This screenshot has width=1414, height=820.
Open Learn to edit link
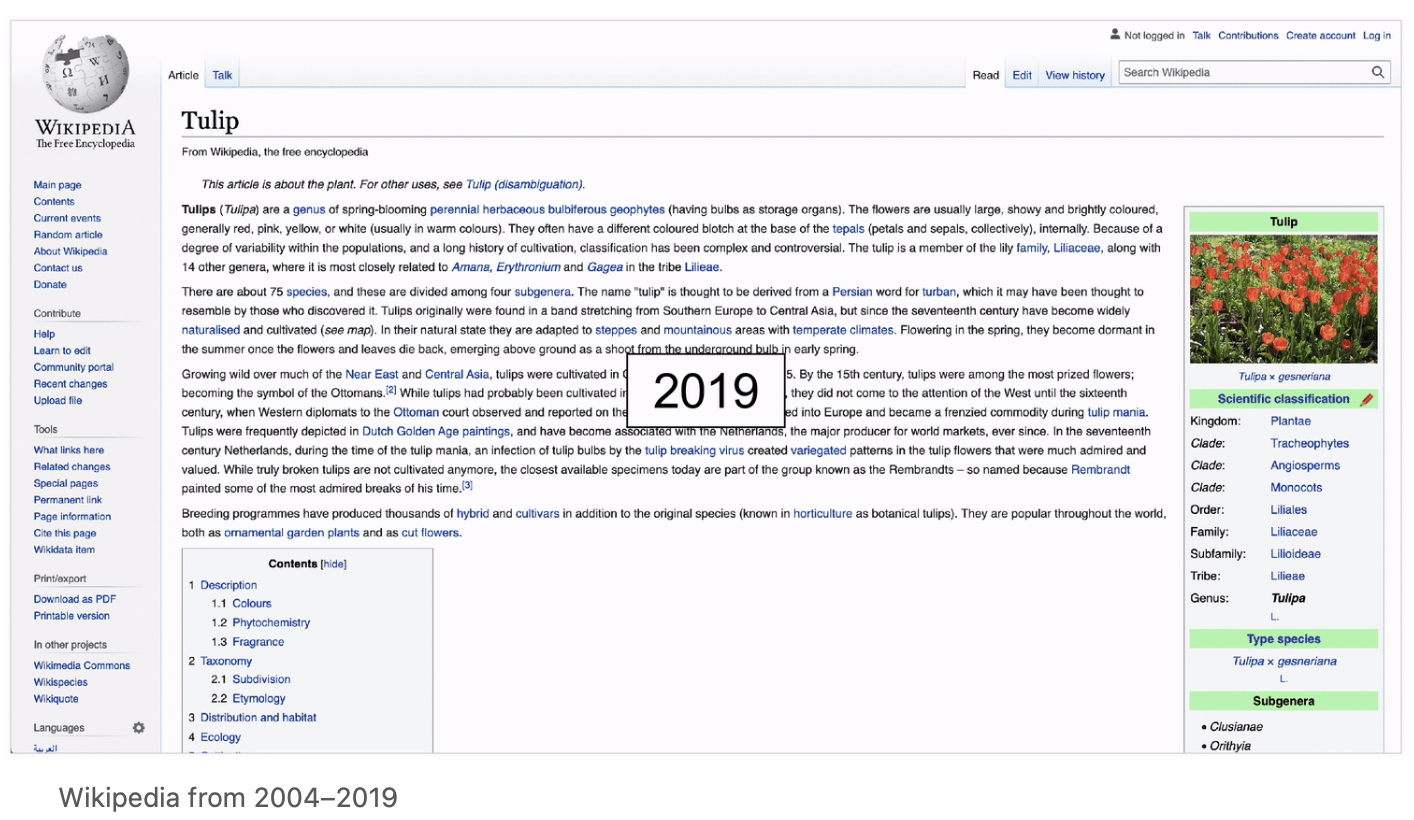click(62, 351)
